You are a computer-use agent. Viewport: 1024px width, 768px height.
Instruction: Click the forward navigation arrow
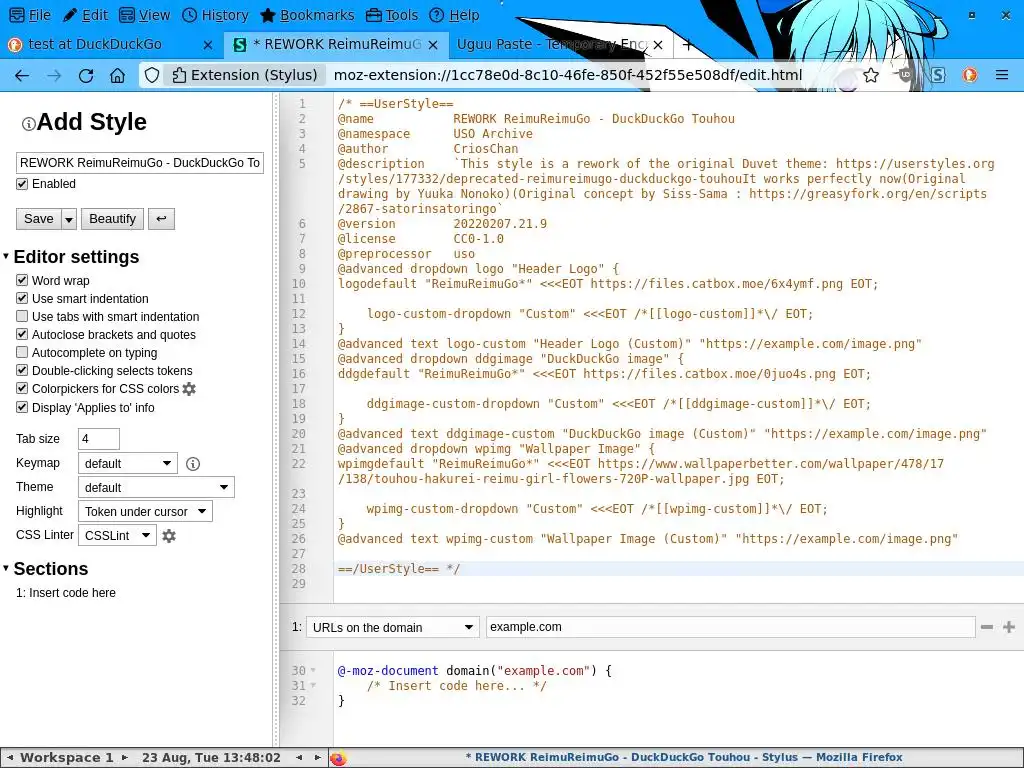pyautogui.click(x=54, y=76)
